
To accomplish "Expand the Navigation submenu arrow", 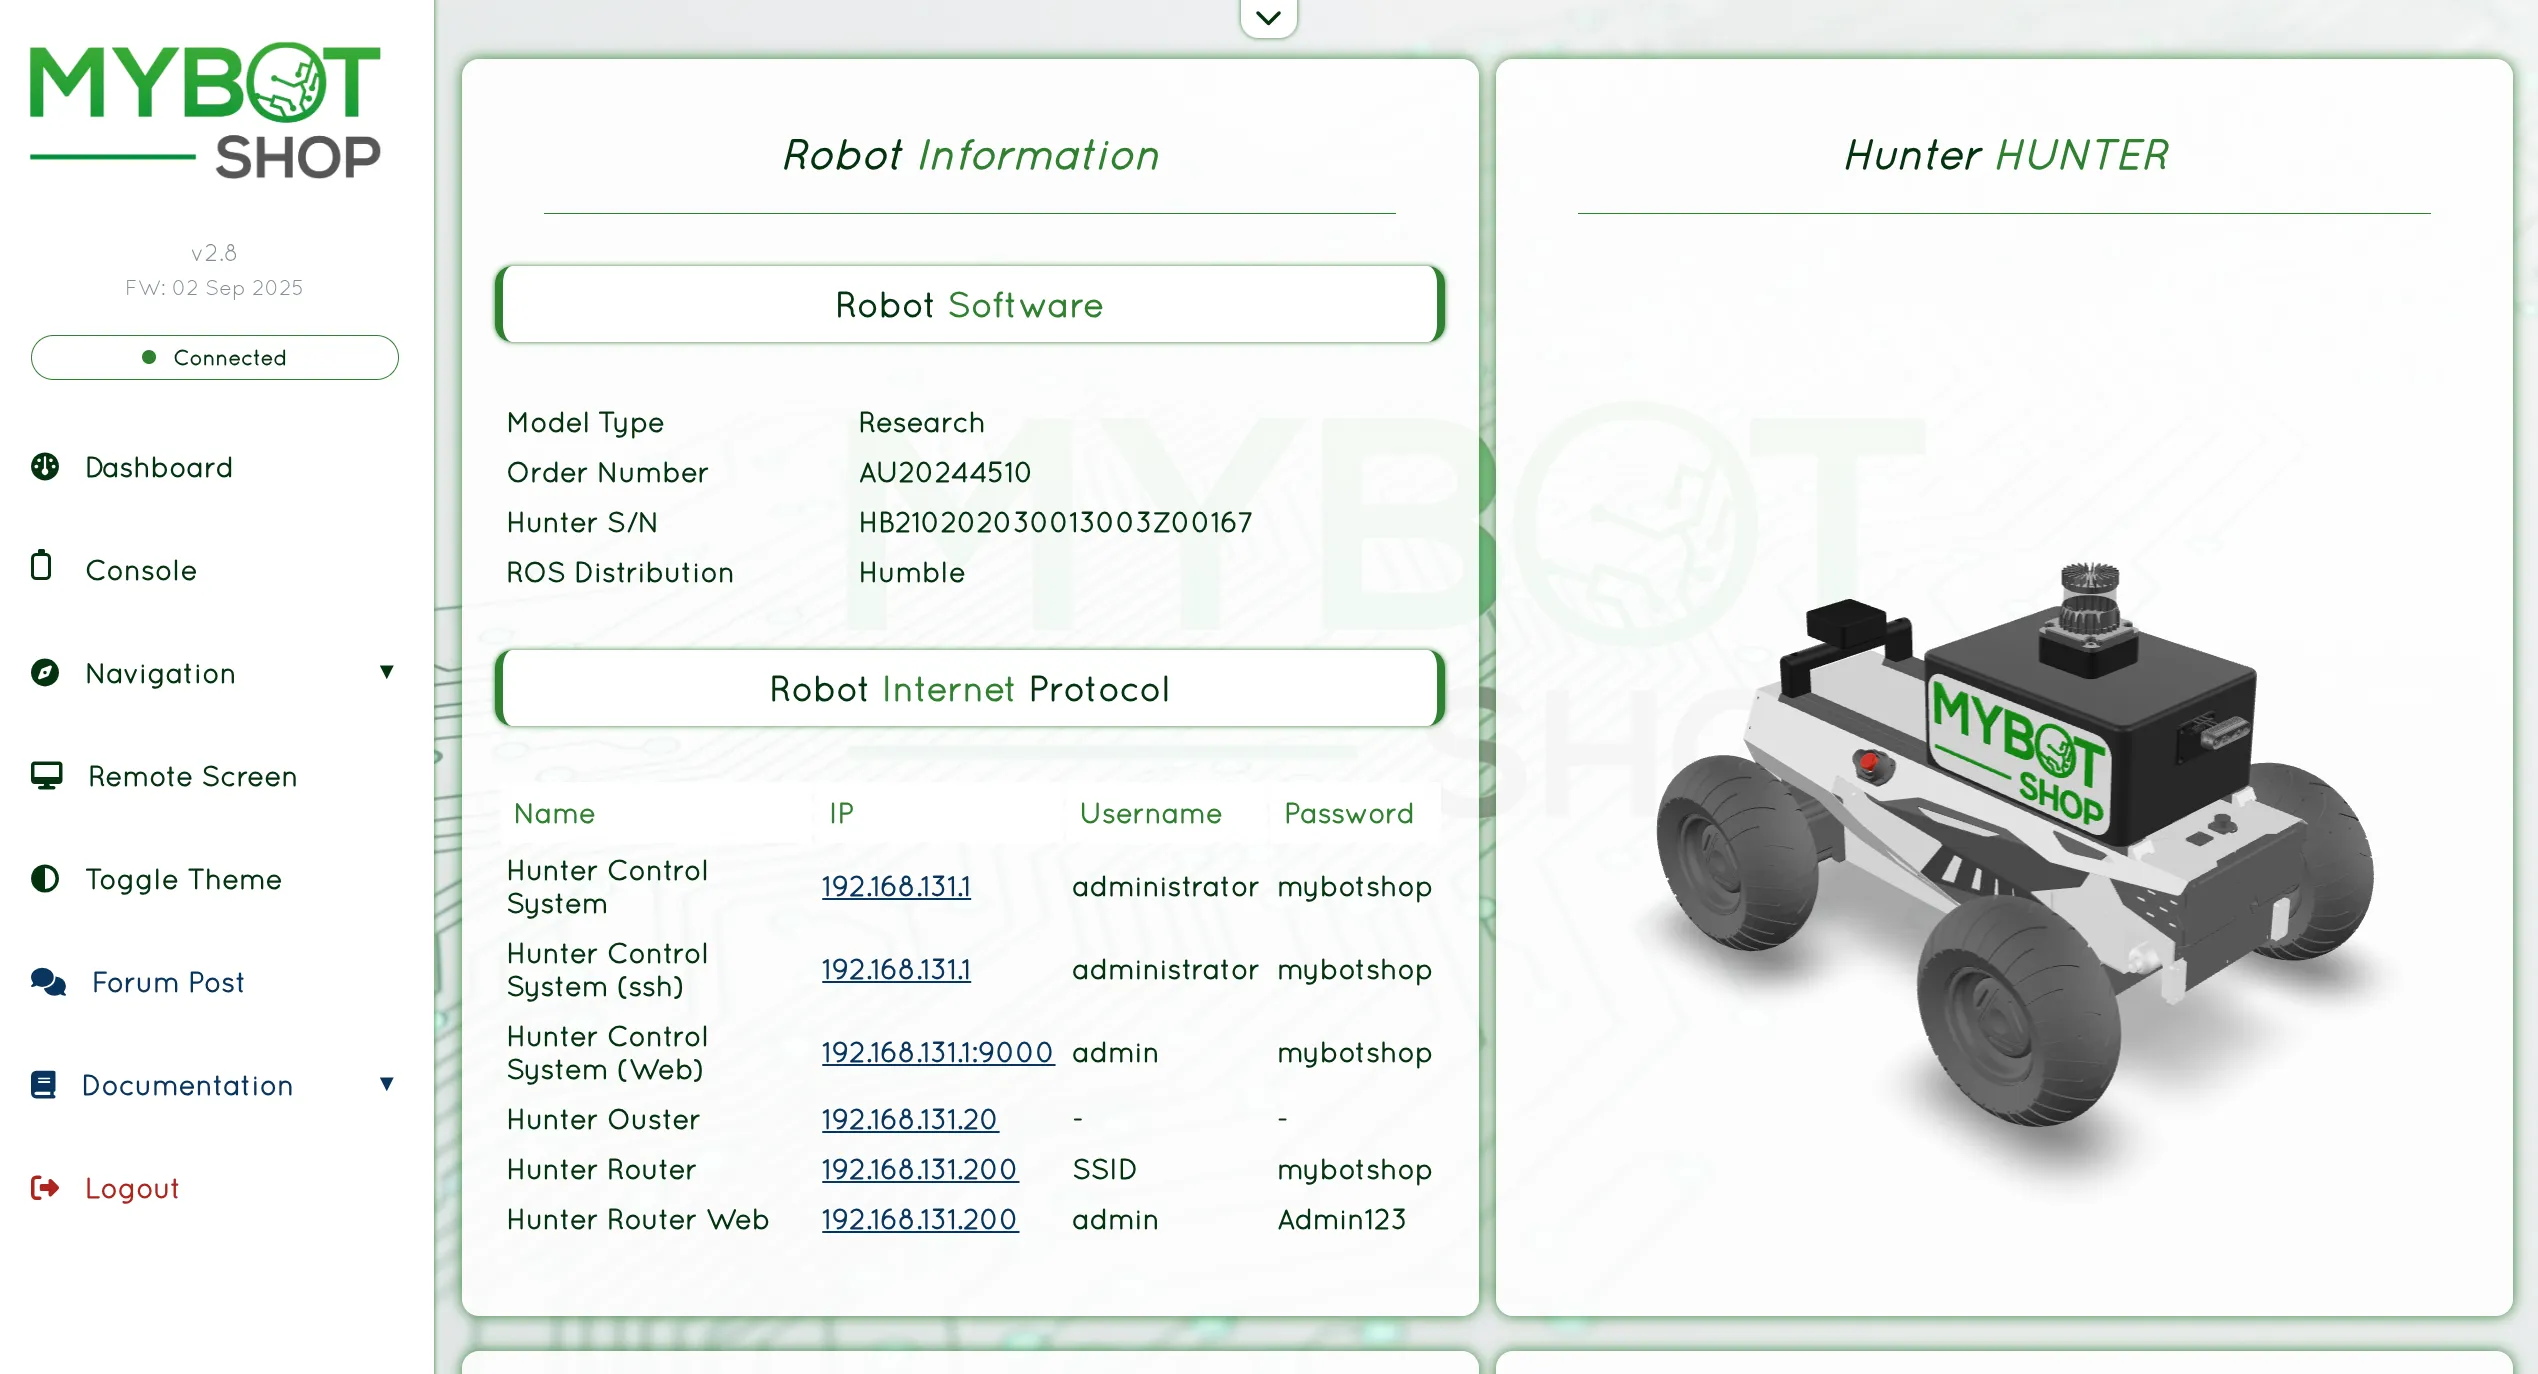I will (x=387, y=672).
